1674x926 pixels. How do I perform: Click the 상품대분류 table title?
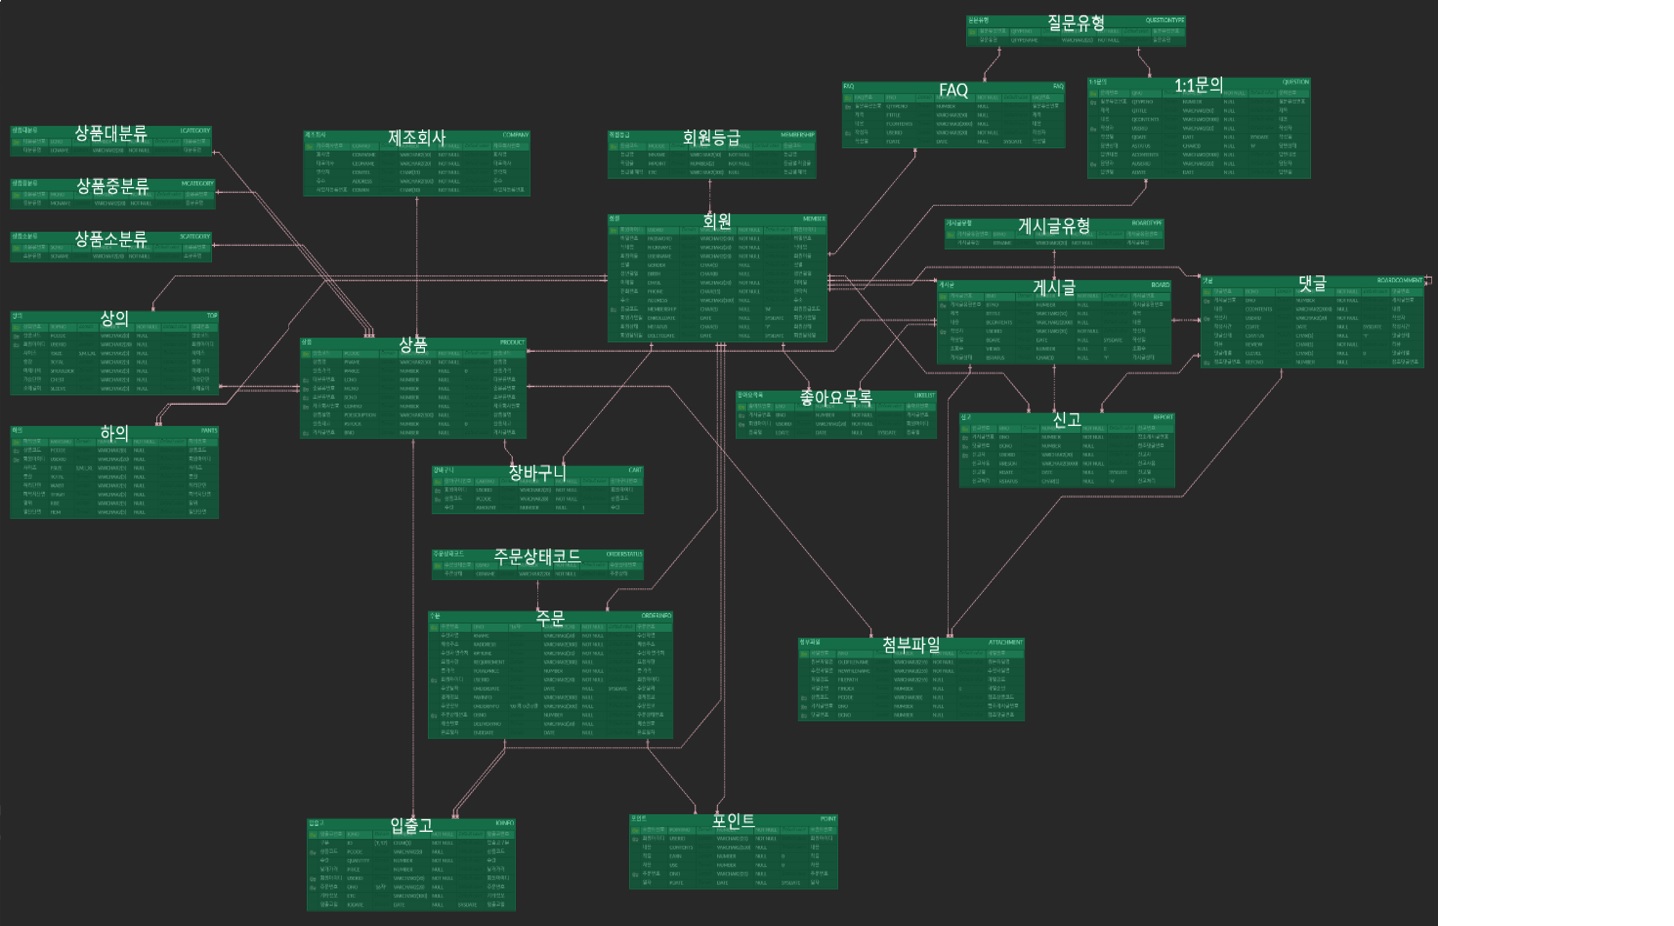(111, 133)
